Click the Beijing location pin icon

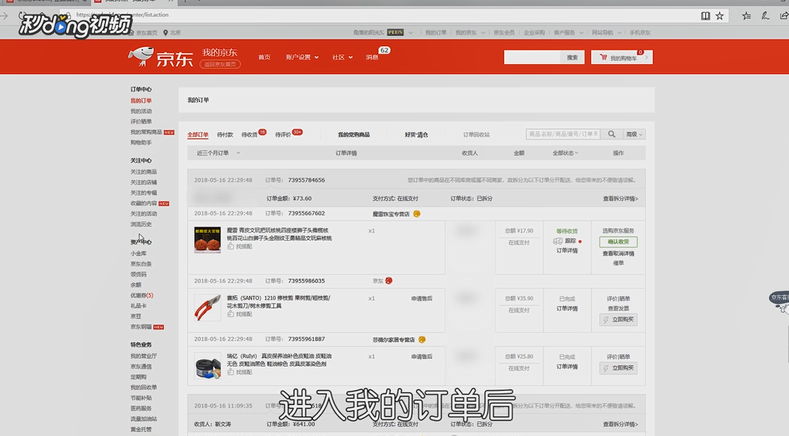165,32
